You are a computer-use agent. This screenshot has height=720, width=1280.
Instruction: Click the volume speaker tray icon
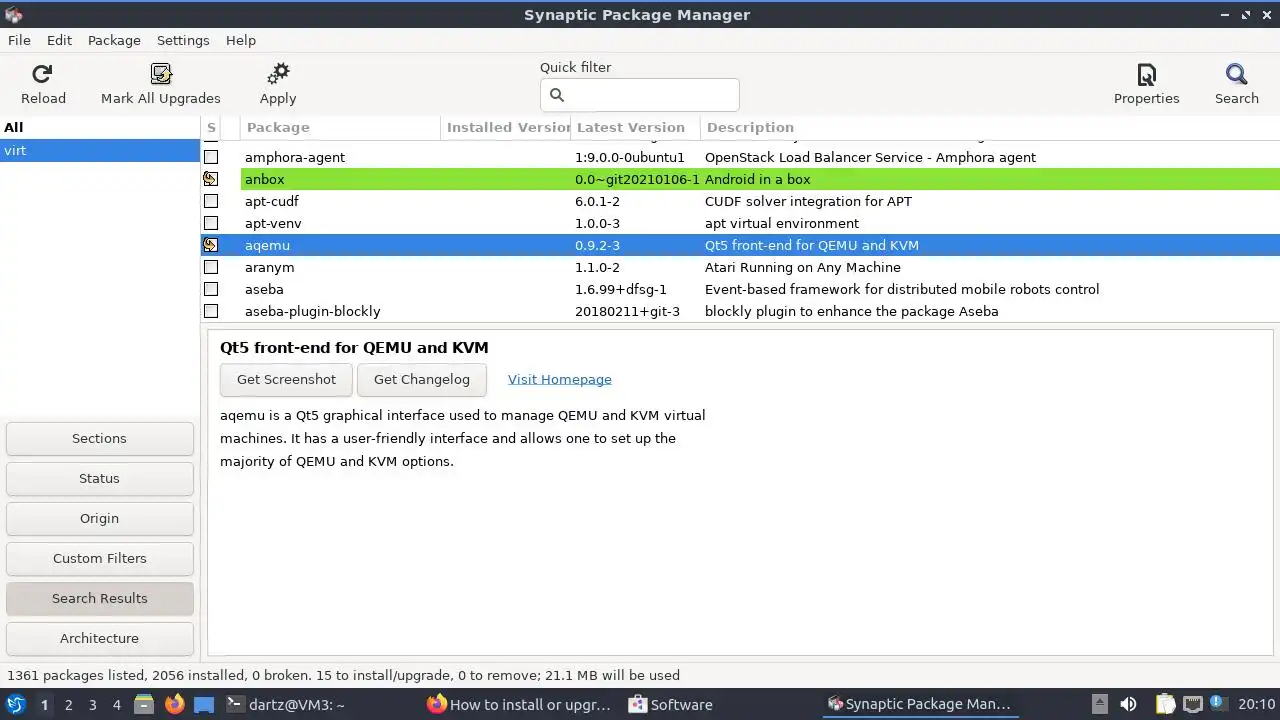click(x=1129, y=704)
